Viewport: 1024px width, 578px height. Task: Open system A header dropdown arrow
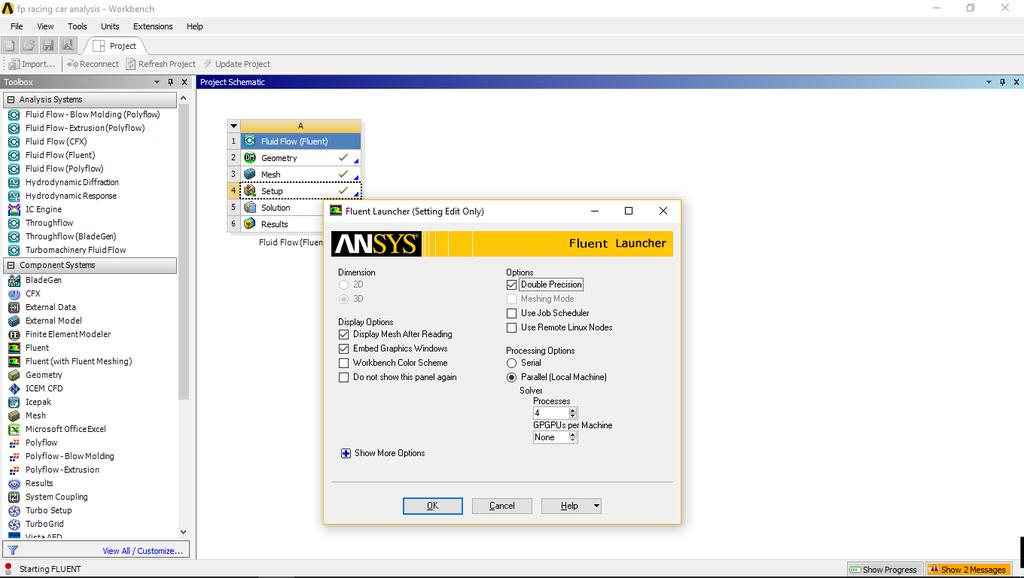pyautogui.click(x=233, y=125)
